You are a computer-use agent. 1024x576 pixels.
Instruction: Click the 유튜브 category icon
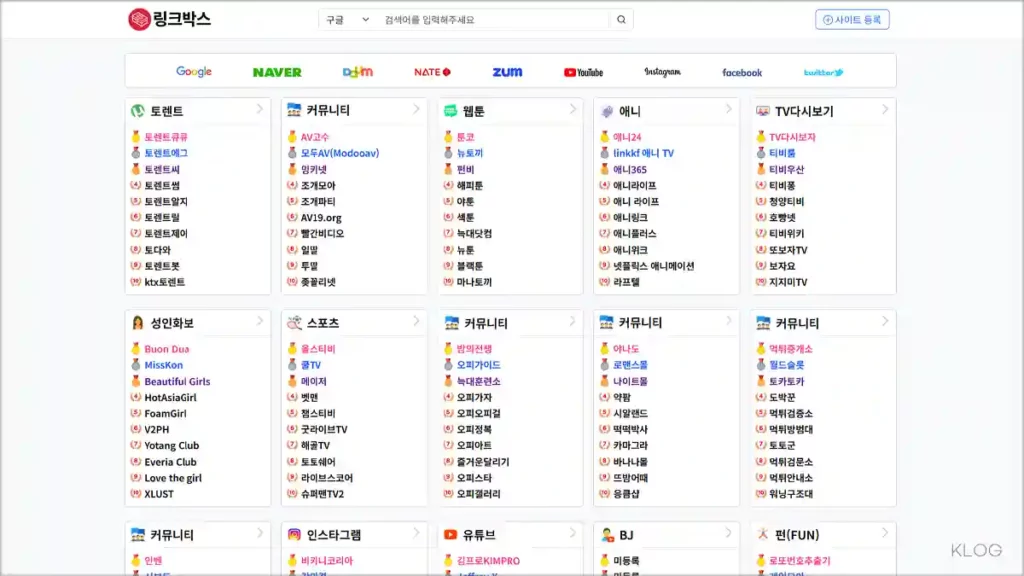450,534
